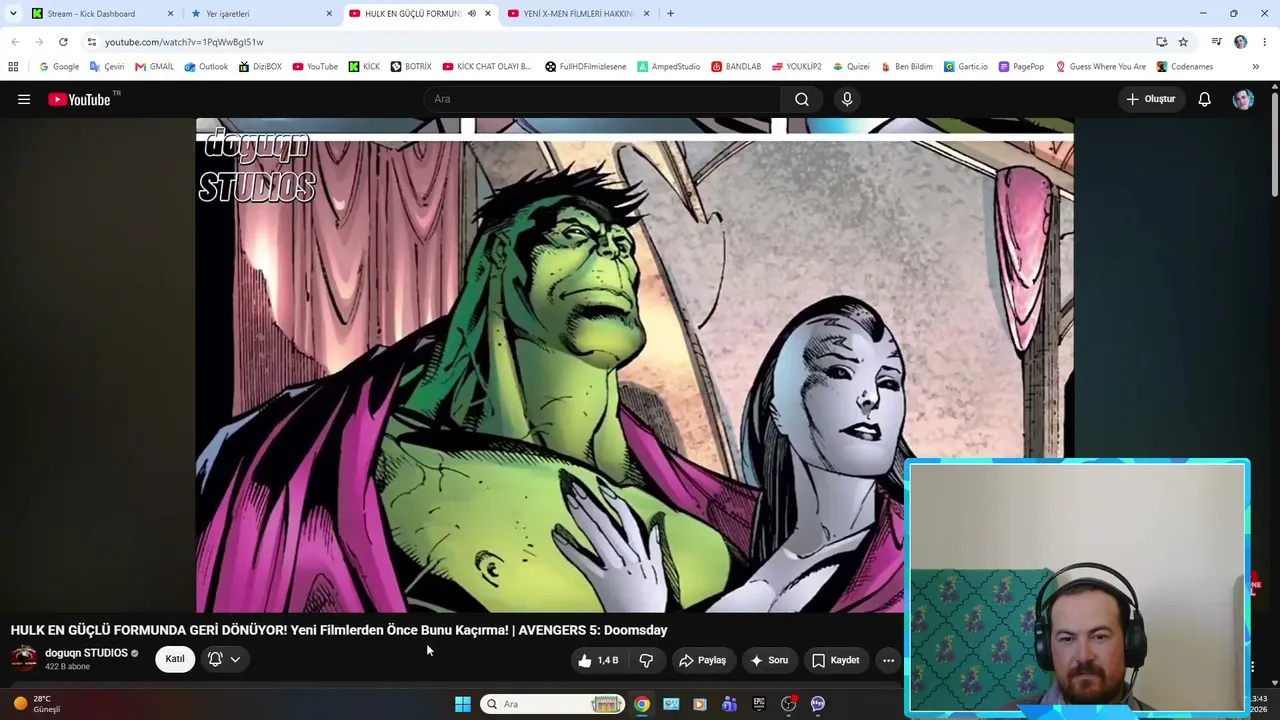Open the PagePop bookmark
Image resolution: width=1280 pixels, height=720 pixels.
coord(1021,67)
